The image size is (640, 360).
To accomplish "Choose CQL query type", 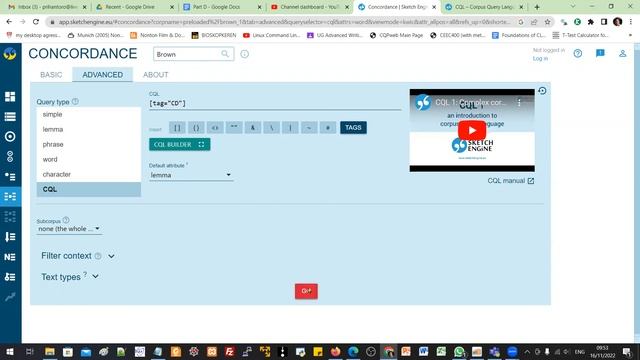I will click(x=89, y=189).
